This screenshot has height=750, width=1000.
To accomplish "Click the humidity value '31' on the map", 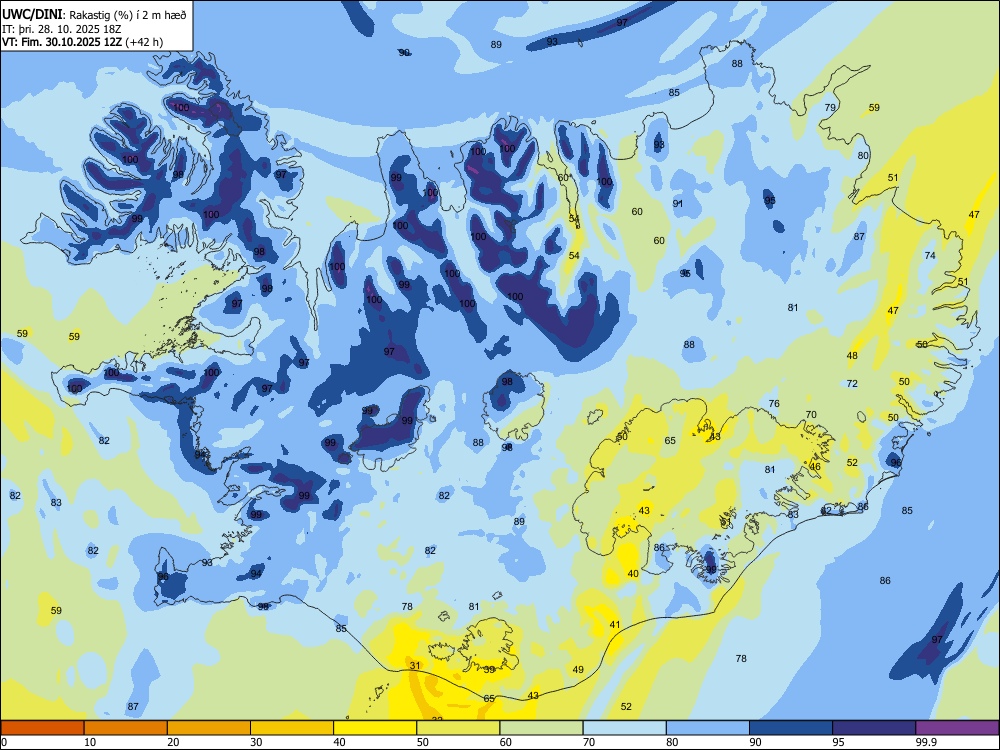I will (x=415, y=665).
